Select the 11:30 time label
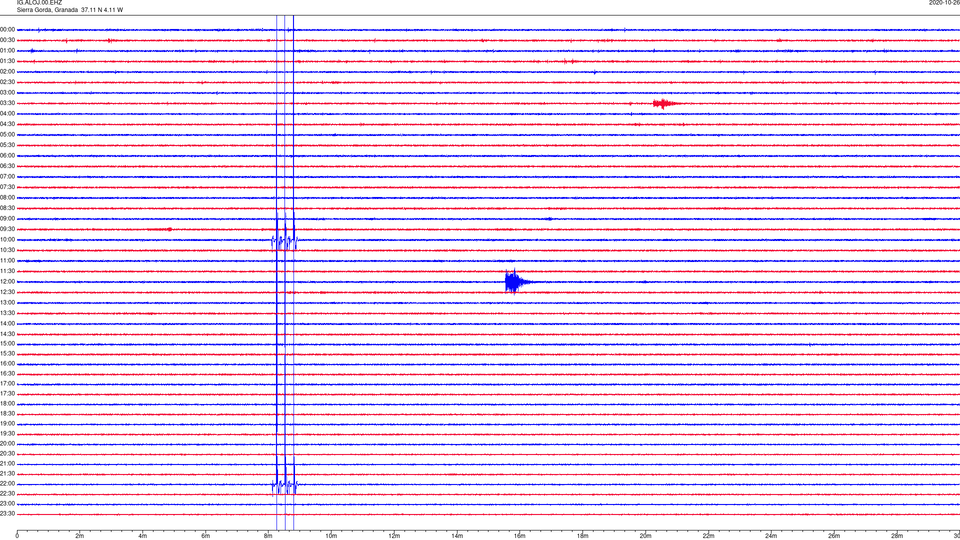The height and width of the screenshot is (540, 960). 7,271
